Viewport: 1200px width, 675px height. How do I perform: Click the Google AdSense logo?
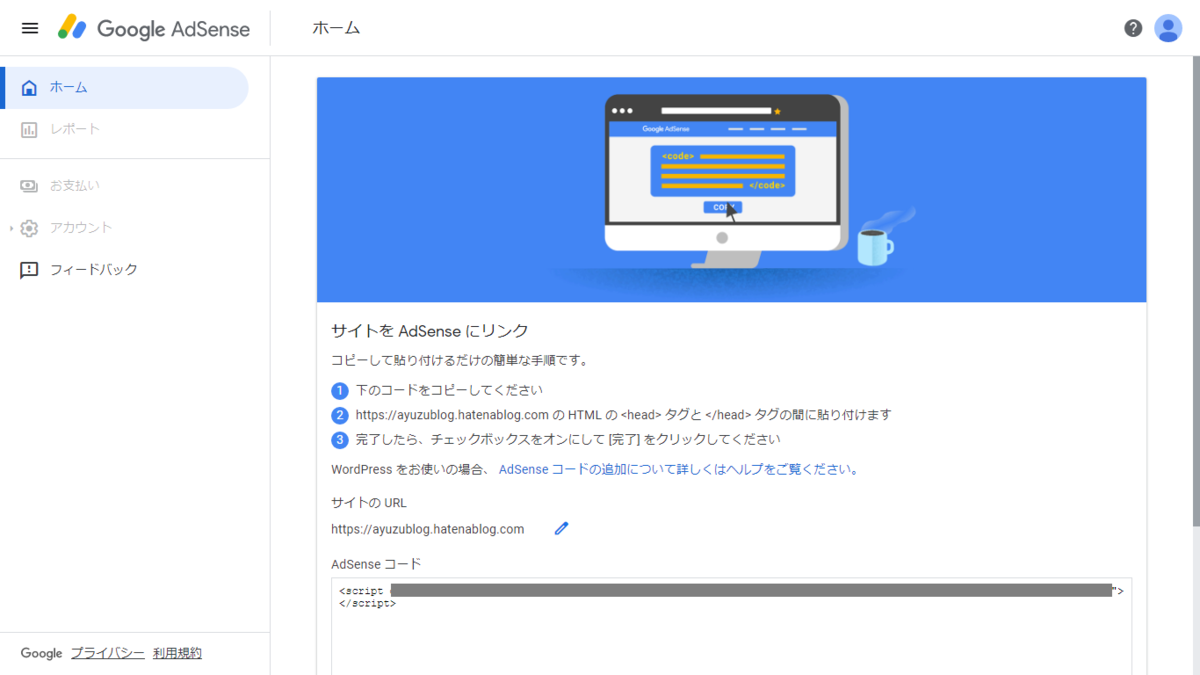click(x=154, y=28)
